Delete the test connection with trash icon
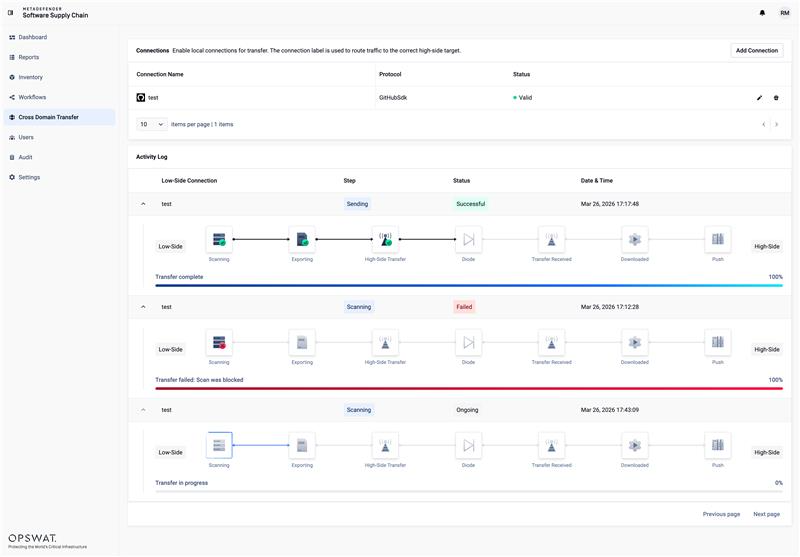This screenshot has height=557, width=800. pos(776,98)
